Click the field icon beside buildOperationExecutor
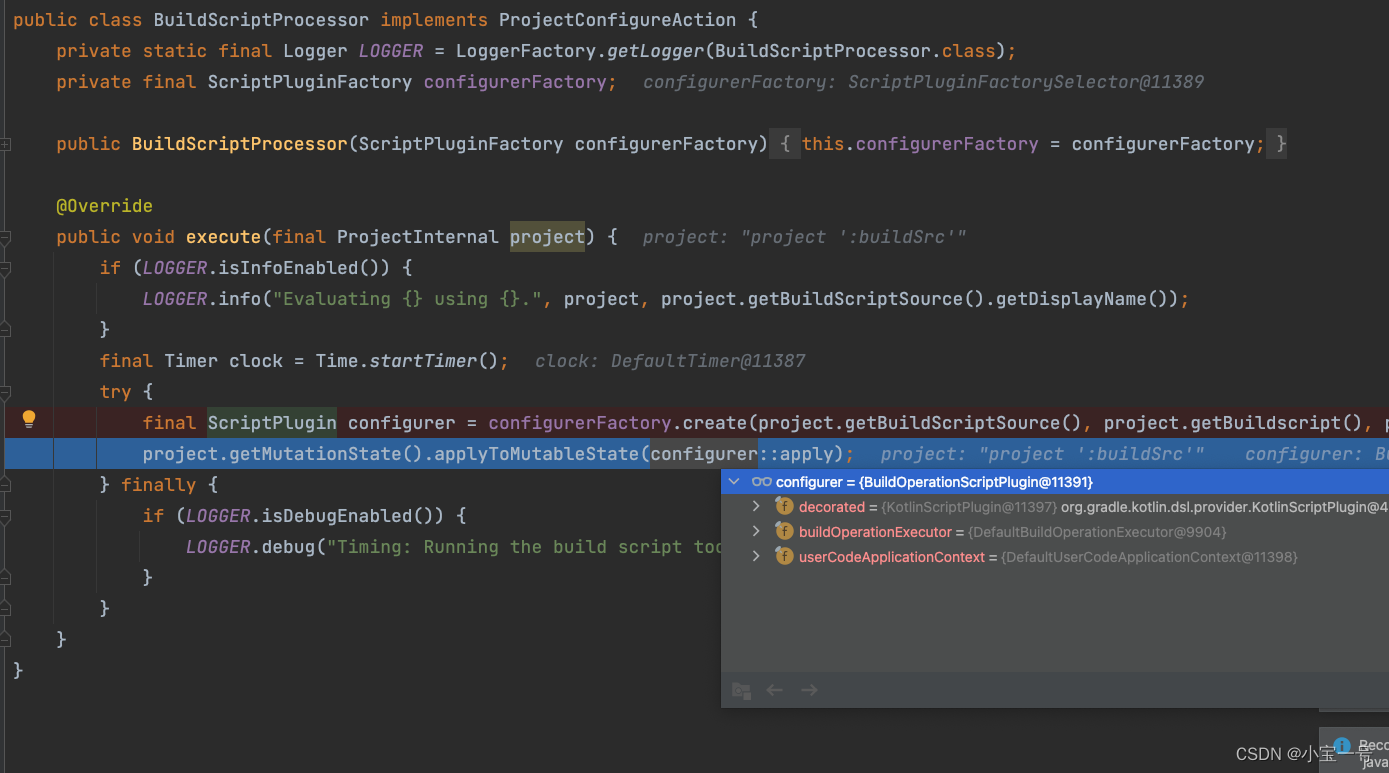Image resolution: width=1389 pixels, height=773 pixels. (785, 532)
